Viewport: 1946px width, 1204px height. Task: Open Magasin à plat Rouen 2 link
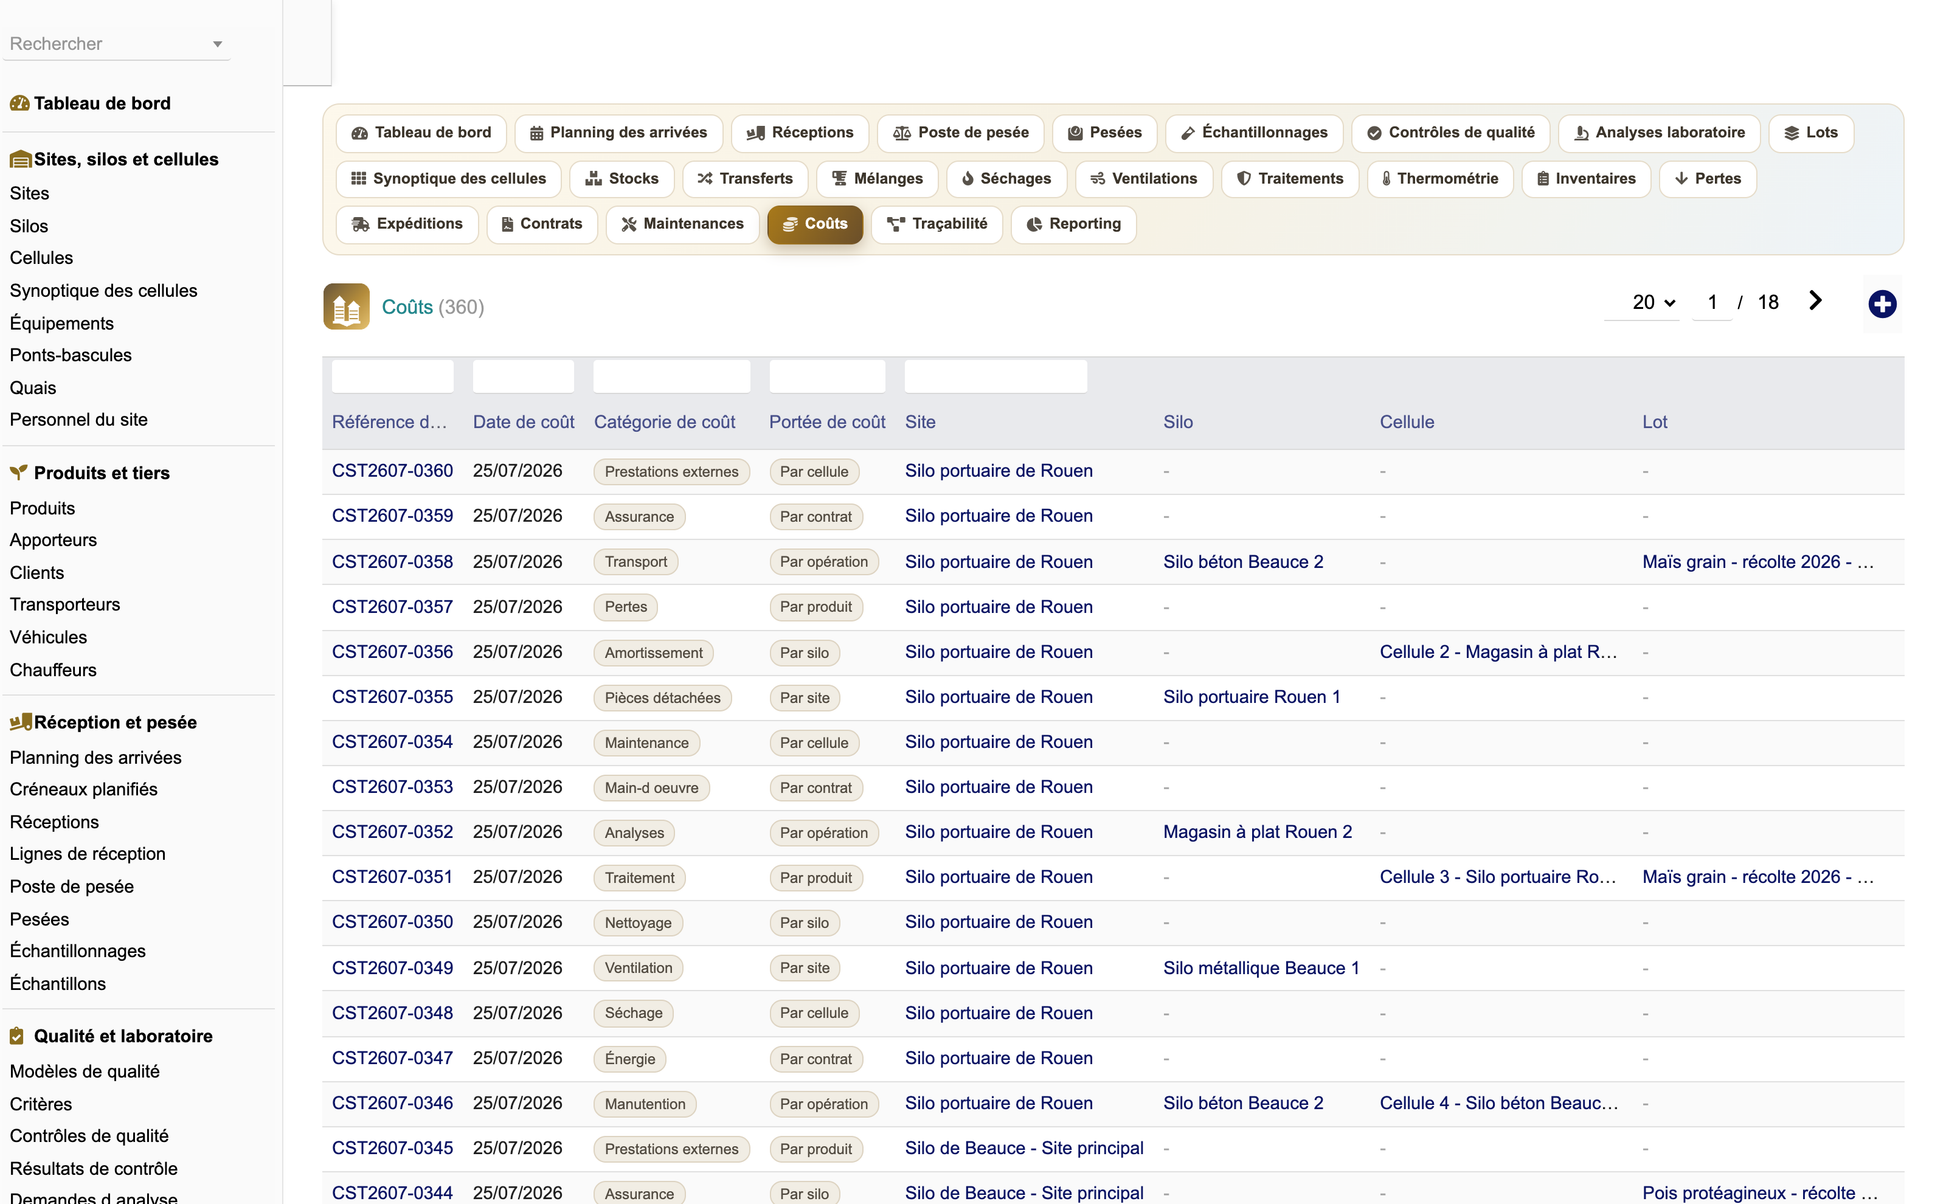click(x=1257, y=832)
